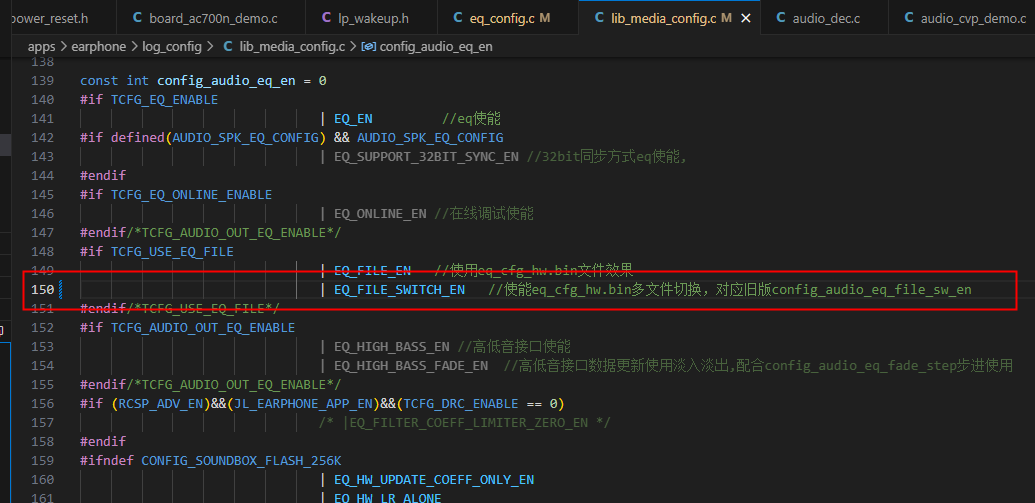Click the C file icon on eq_config.c tab
This screenshot has height=503, width=1035.
[457, 18]
